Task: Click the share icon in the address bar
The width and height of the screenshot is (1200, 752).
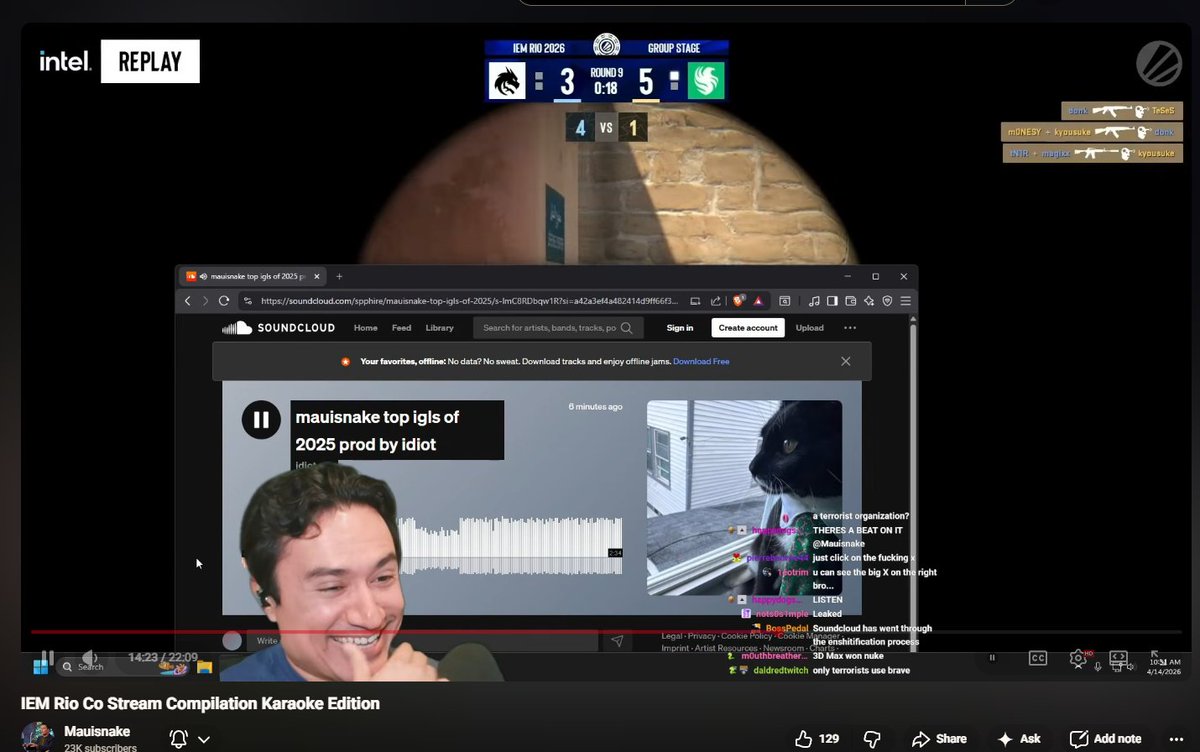Action: pyautogui.click(x=716, y=300)
